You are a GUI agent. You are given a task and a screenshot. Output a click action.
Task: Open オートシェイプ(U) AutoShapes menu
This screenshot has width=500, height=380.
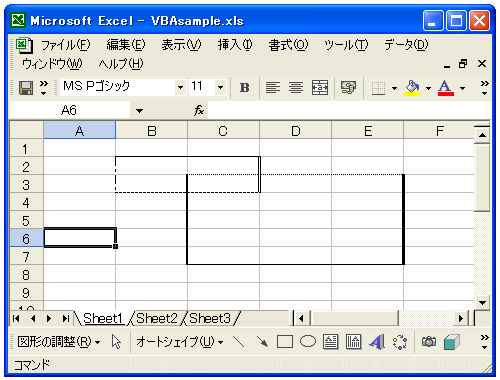point(179,342)
